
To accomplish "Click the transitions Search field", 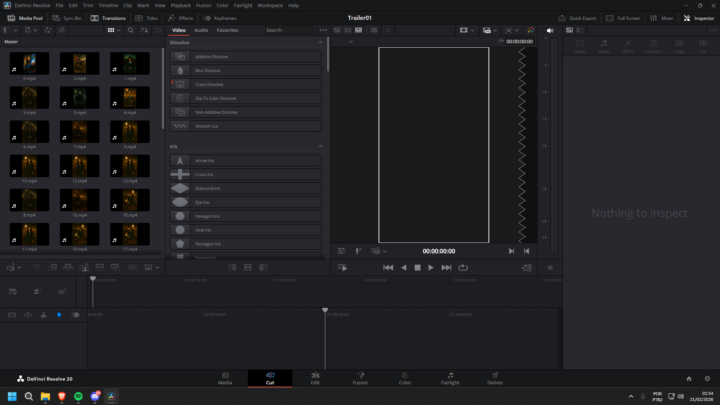I will tap(287, 30).
